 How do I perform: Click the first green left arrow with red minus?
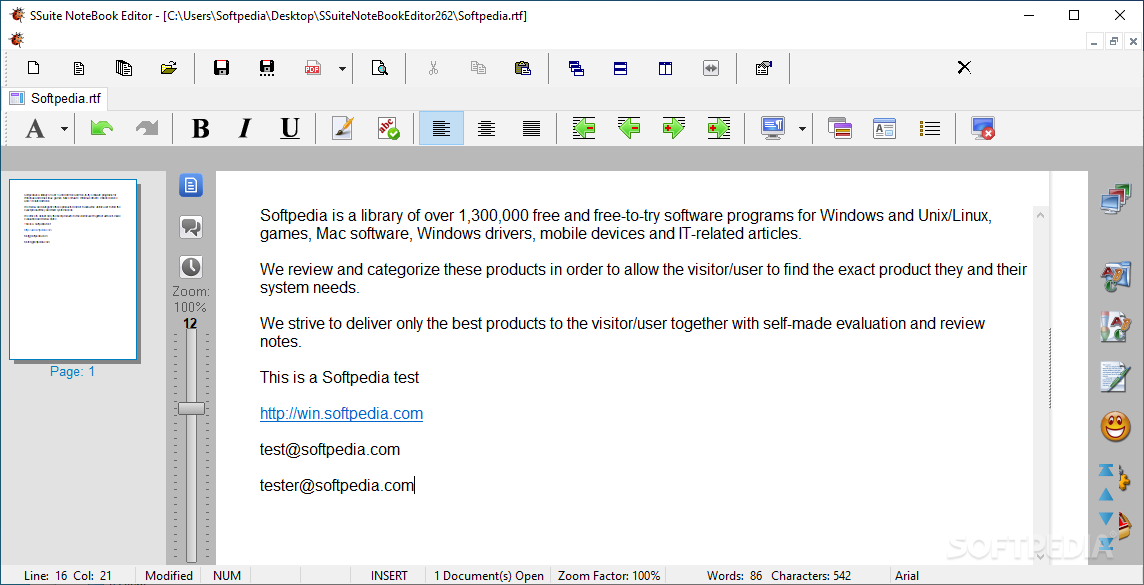[584, 128]
